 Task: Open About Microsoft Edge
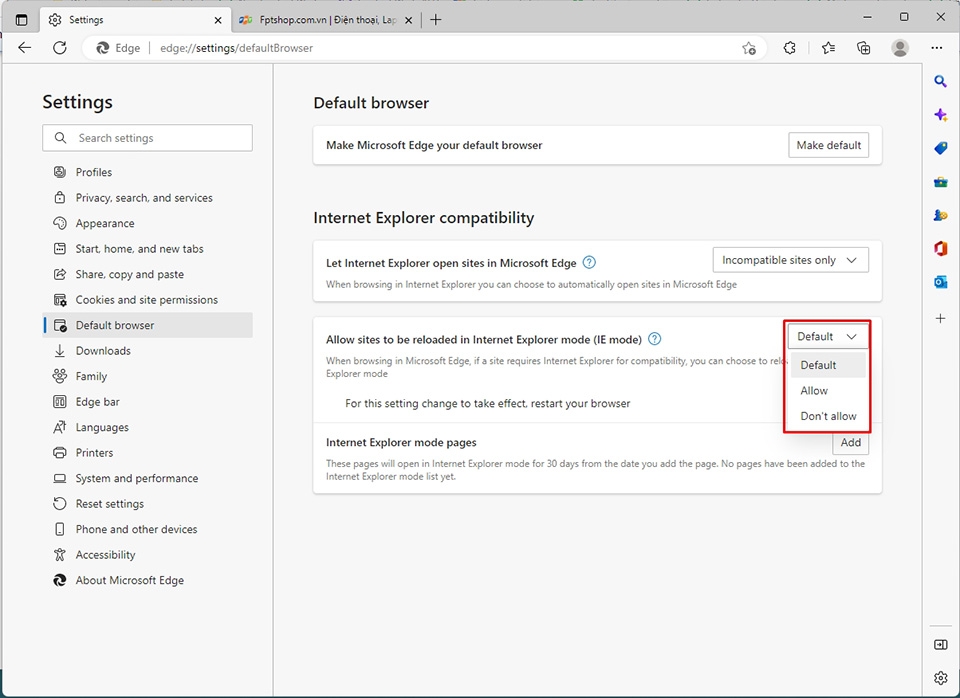(148, 580)
